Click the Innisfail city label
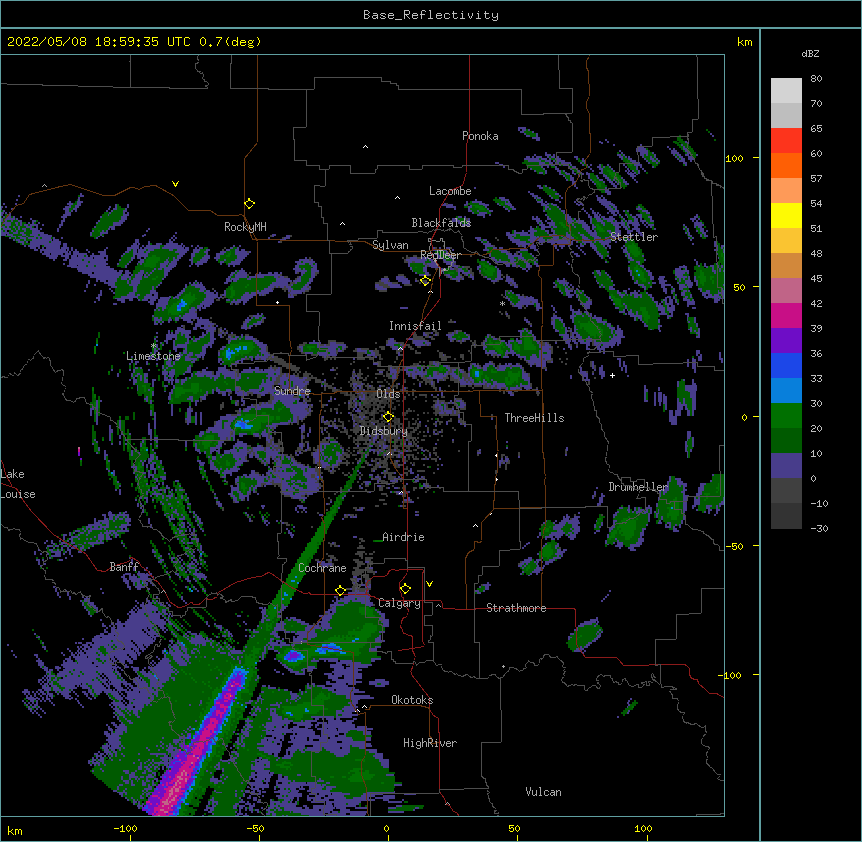This screenshot has width=862, height=842. 415,326
